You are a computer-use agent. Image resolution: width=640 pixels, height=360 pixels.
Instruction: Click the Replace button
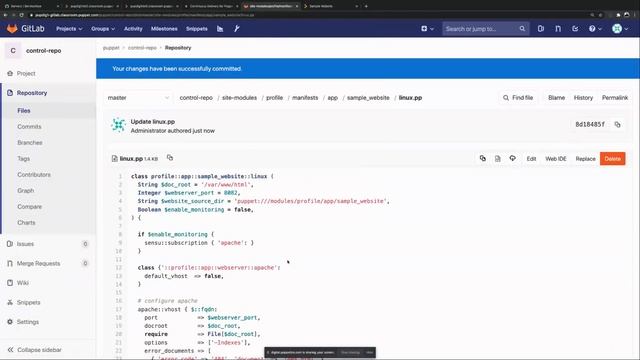point(585,159)
